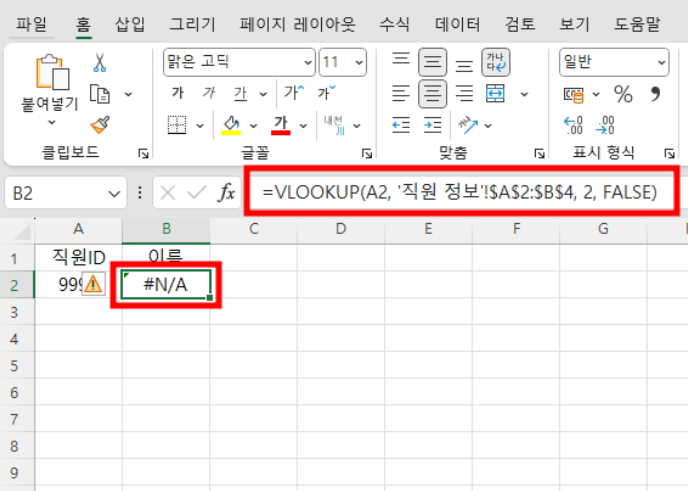Viewport: 688px width, 491px height.
Task: Click the error warning icon beside A2
Action: point(93,284)
